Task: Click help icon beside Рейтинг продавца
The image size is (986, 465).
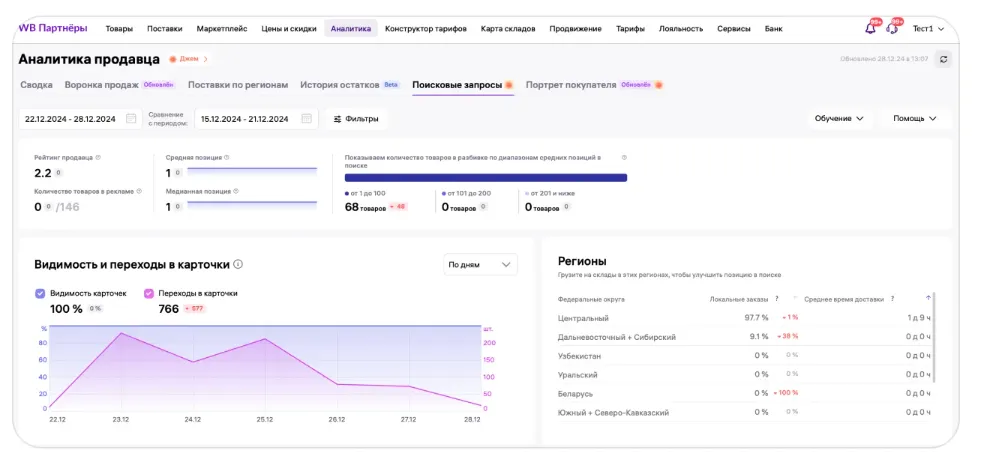Action: click(x=98, y=158)
